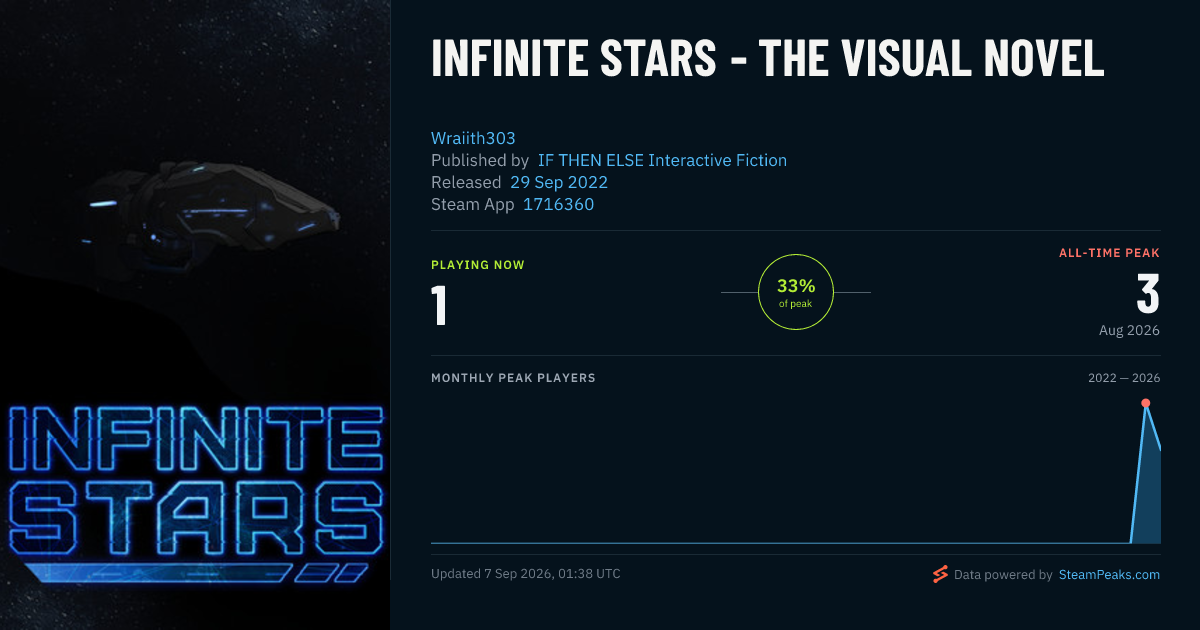This screenshot has width=1200, height=630.
Task: Click the 2022 — 2026 chart range label
Action: 1124,378
